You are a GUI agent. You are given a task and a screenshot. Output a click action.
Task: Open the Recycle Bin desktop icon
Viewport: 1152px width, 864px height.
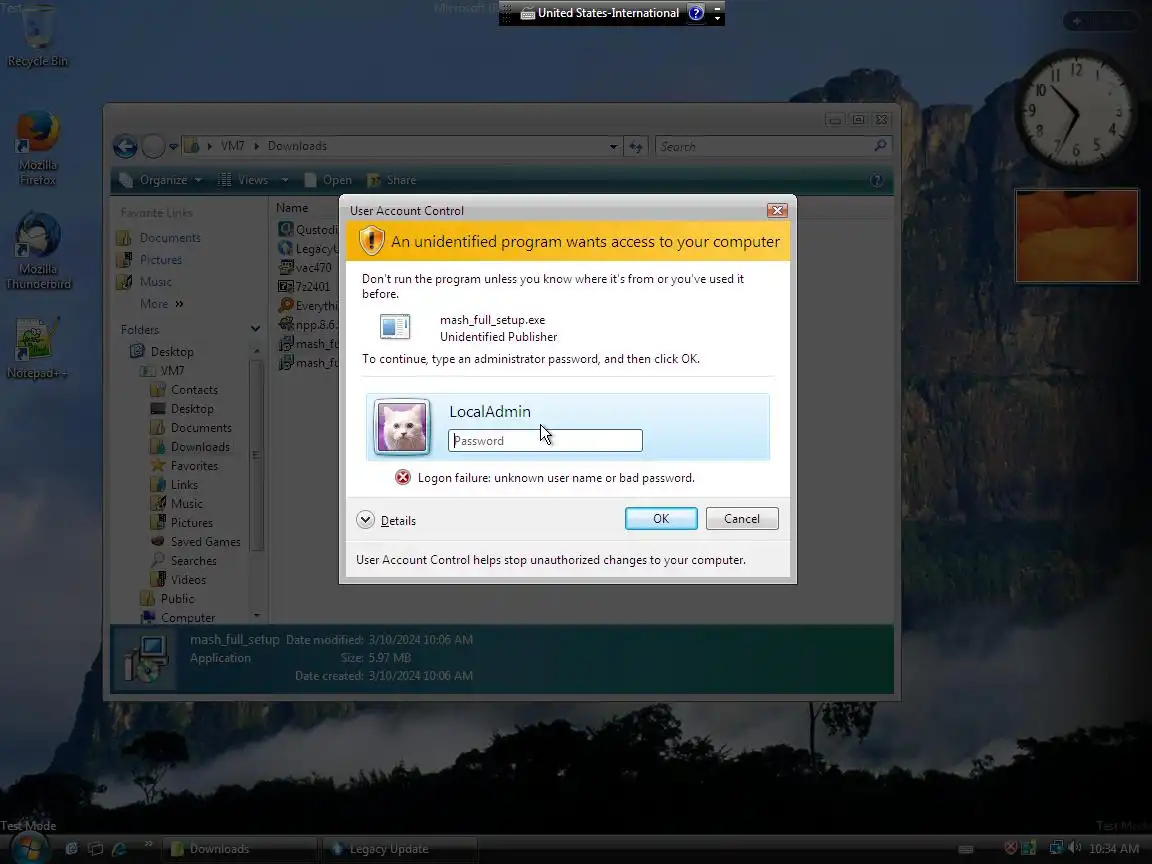(37, 37)
